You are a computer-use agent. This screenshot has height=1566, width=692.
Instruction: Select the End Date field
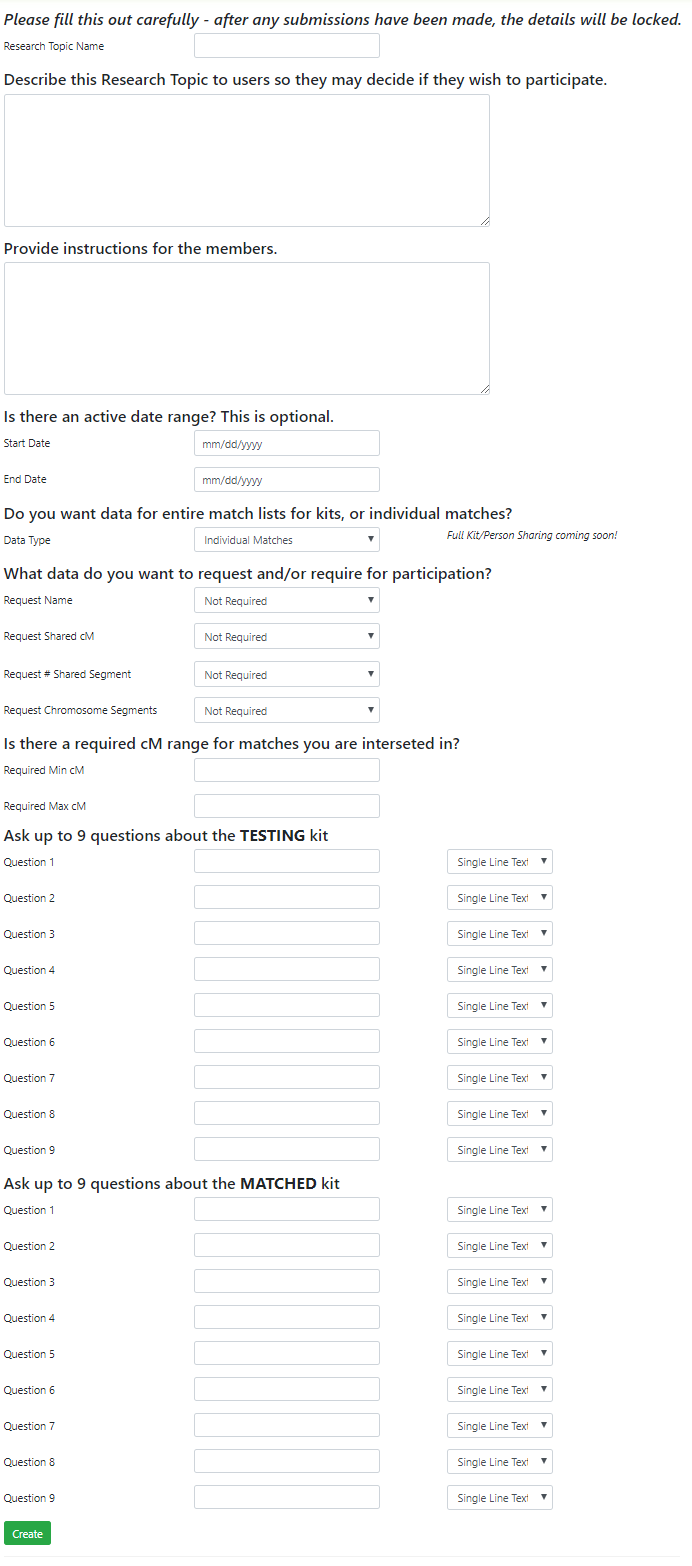click(x=286, y=480)
